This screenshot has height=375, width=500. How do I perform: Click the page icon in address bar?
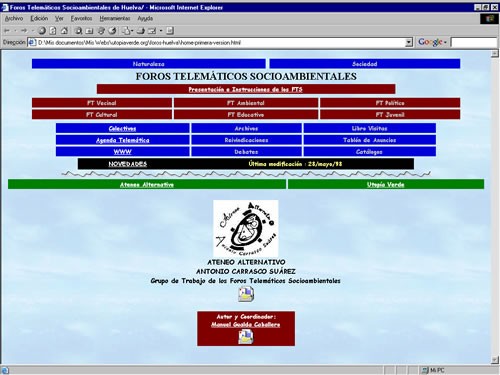tap(32, 42)
